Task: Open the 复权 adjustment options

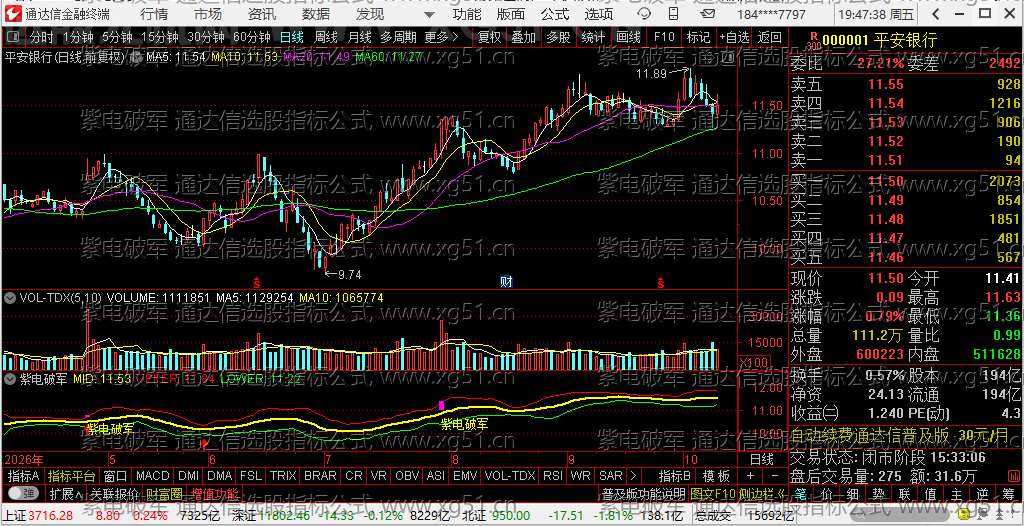Action: click(x=489, y=37)
